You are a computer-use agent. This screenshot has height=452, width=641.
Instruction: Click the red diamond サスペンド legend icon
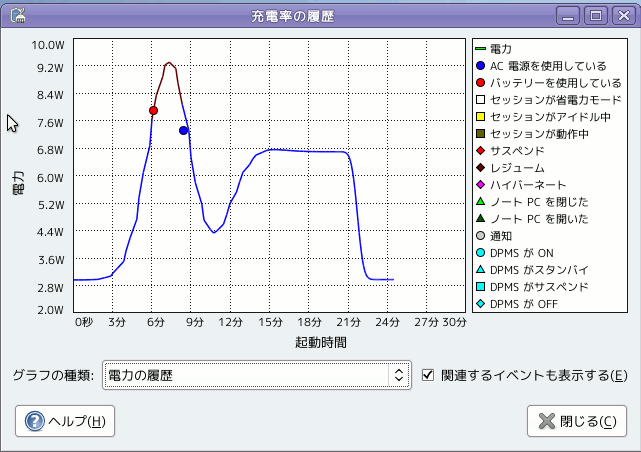pos(481,151)
